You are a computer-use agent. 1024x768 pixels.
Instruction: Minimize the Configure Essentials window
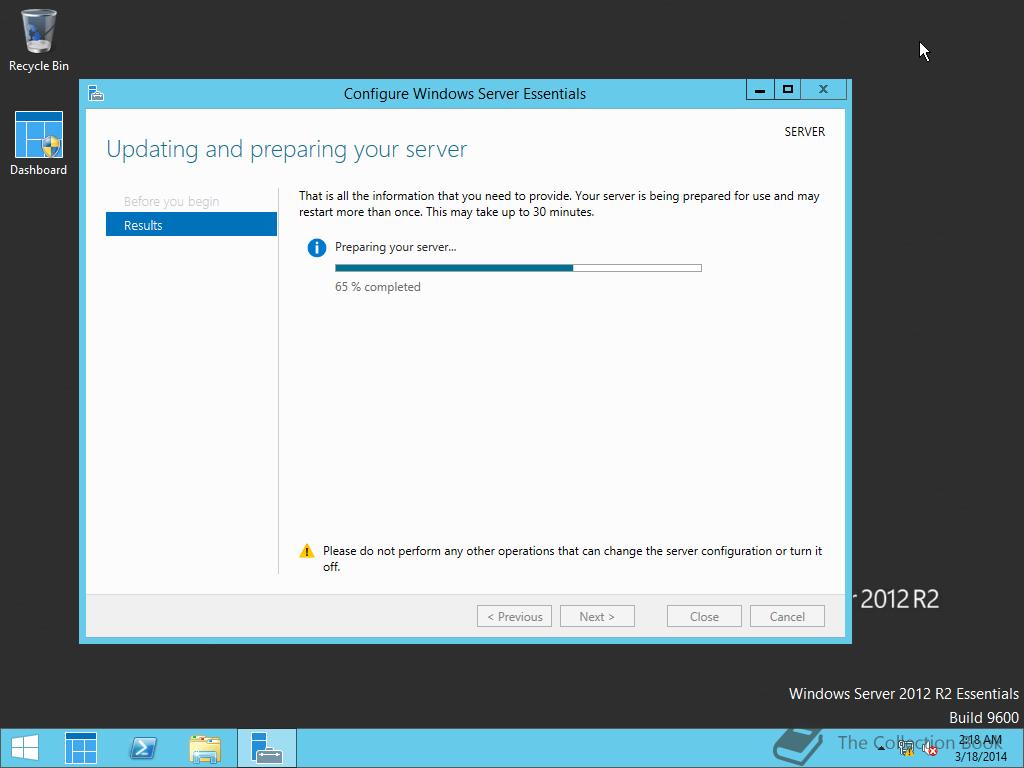760,89
